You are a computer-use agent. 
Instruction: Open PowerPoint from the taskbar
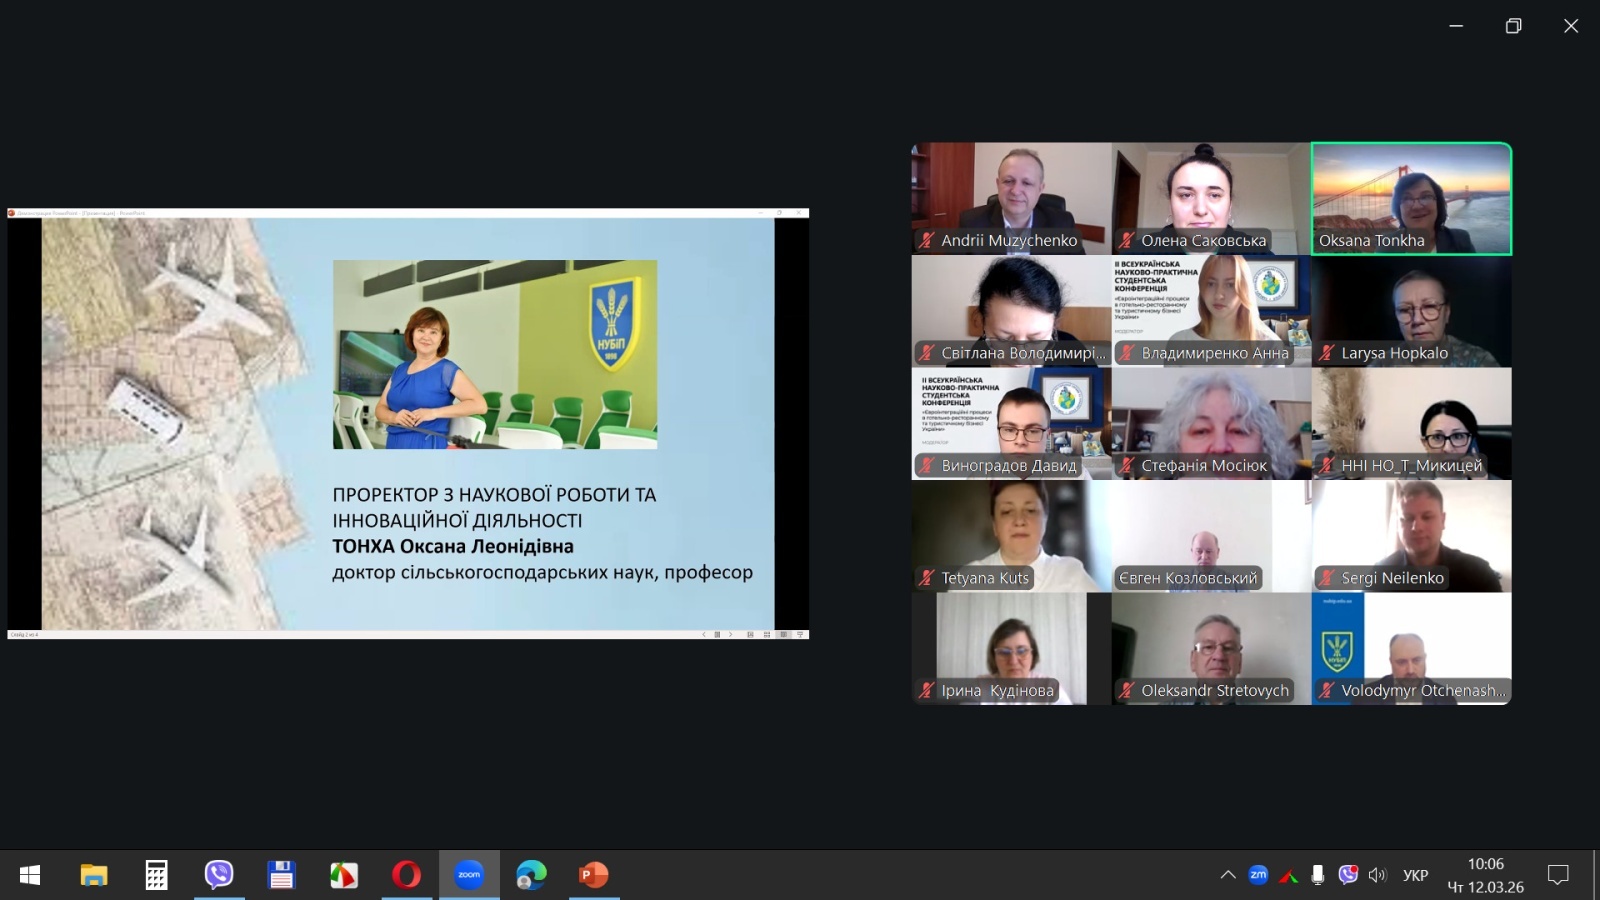tap(594, 875)
